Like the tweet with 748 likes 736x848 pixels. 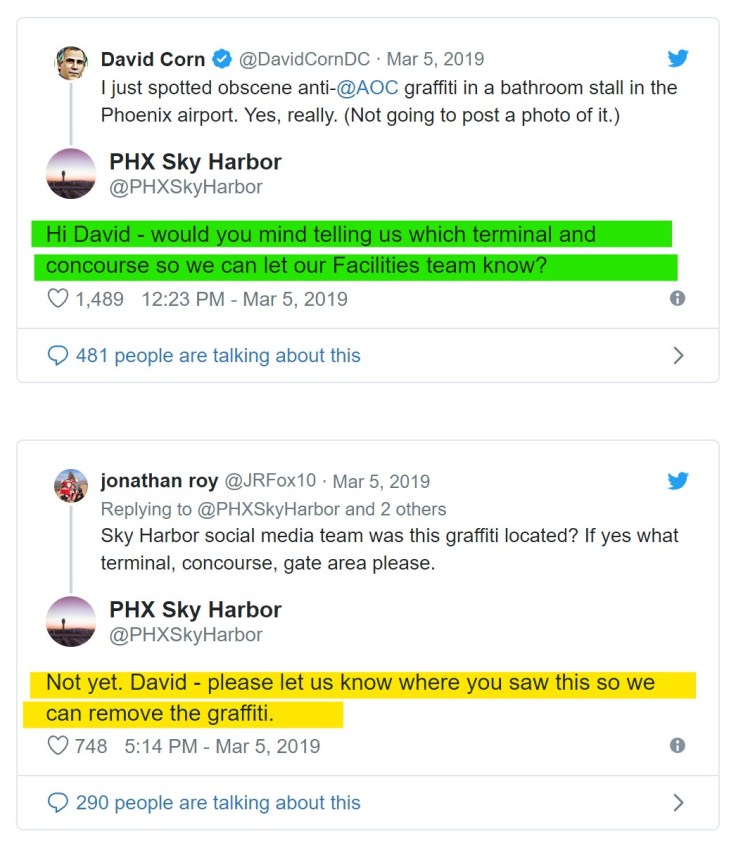point(58,745)
